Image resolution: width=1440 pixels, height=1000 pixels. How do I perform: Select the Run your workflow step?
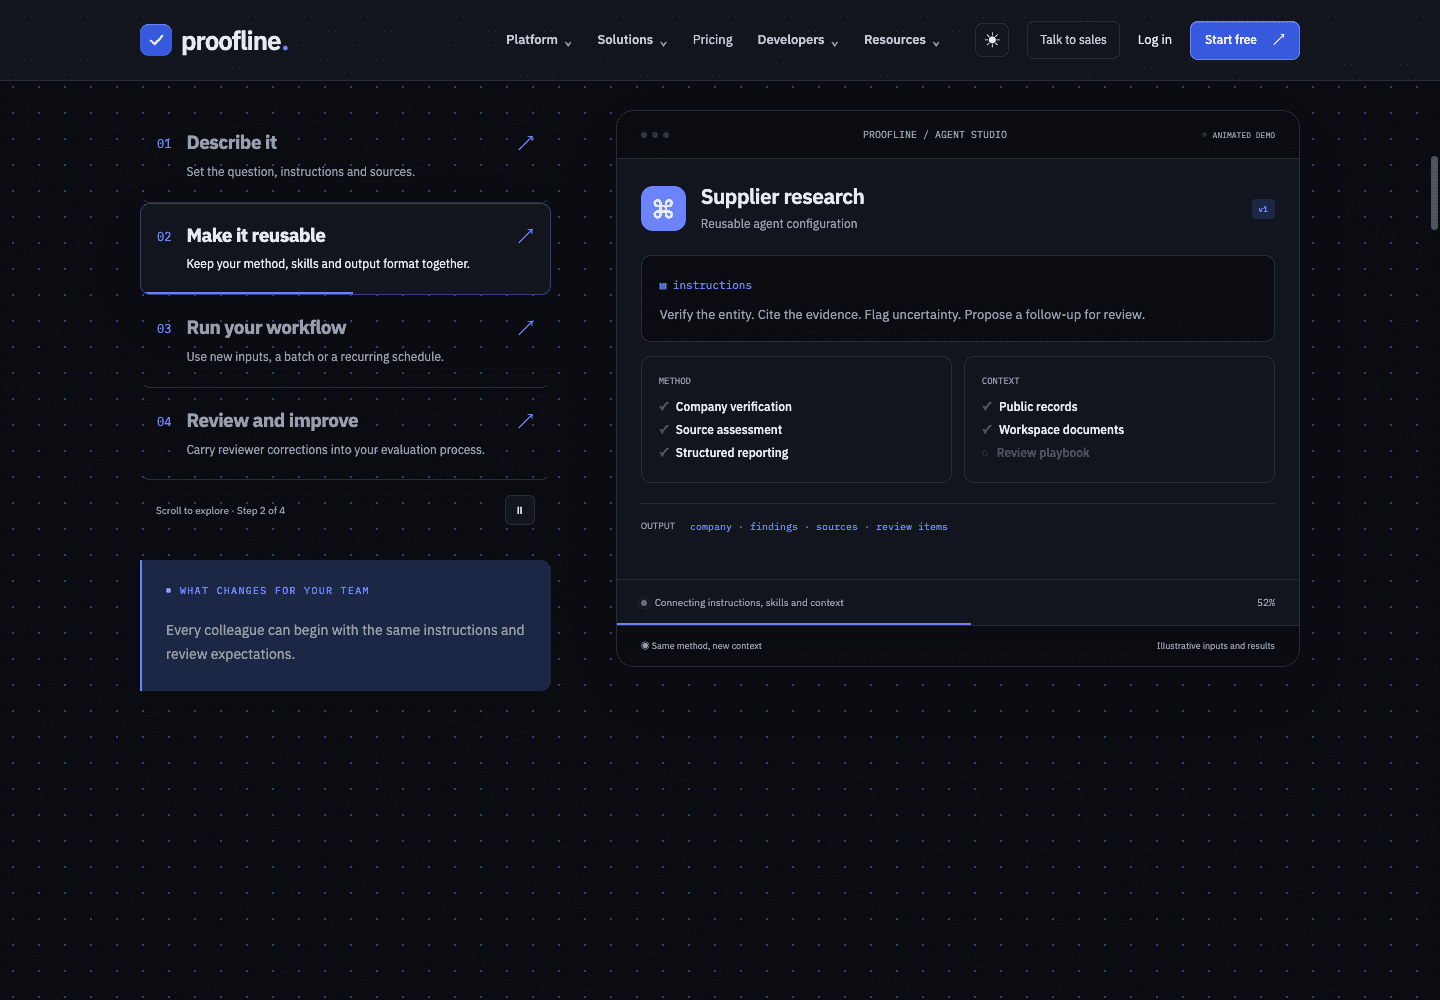345,341
